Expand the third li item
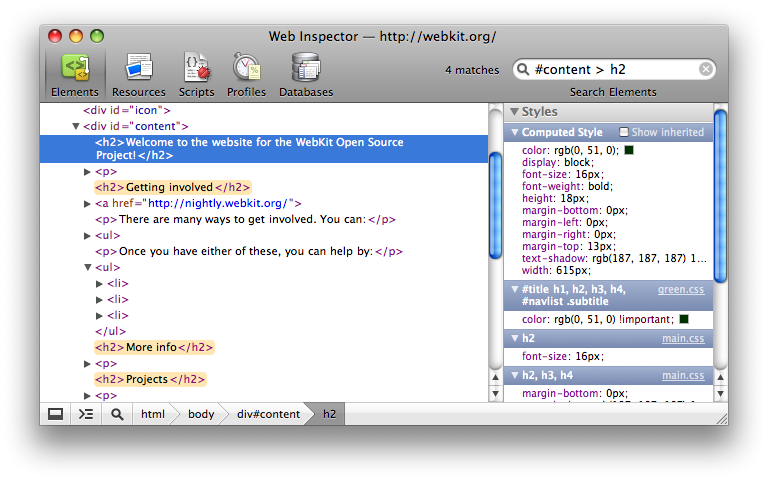The width and height of the screenshot is (768, 480). click(99, 315)
